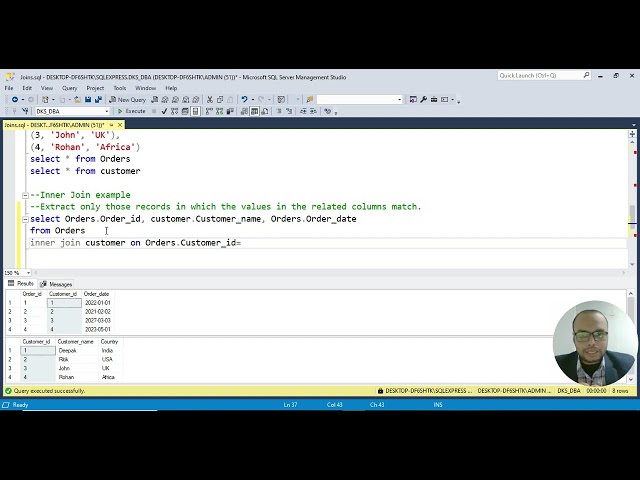The width and height of the screenshot is (640, 480).
Task: Click the New Query button
Action: [128, 100]
